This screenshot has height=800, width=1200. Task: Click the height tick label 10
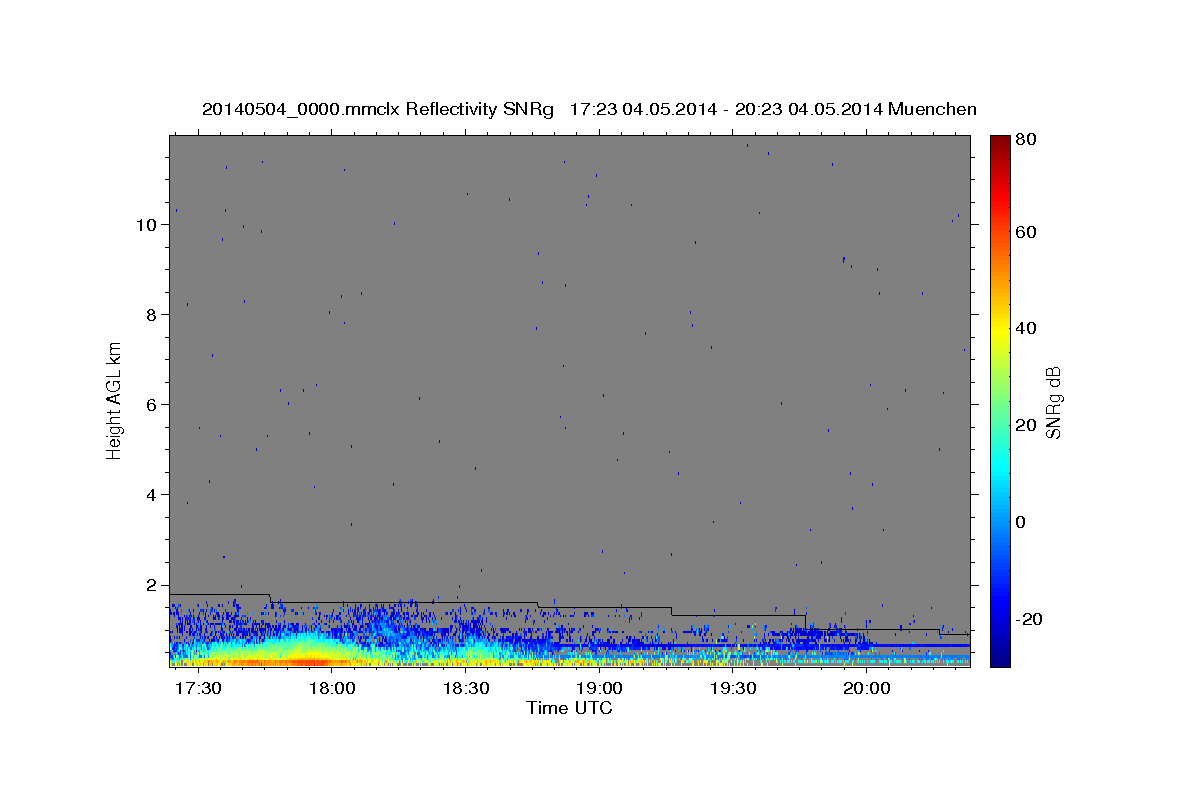(146, 225)
